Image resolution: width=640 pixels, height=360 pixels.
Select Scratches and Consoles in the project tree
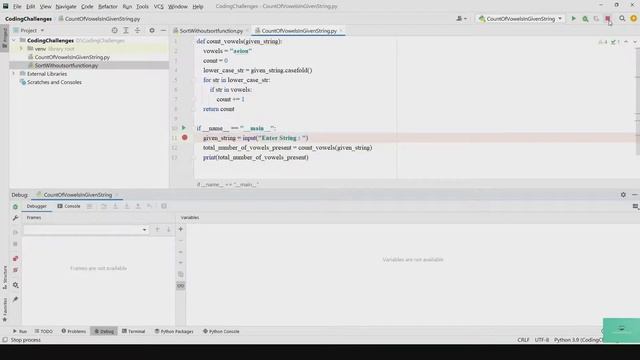(54, 82)
